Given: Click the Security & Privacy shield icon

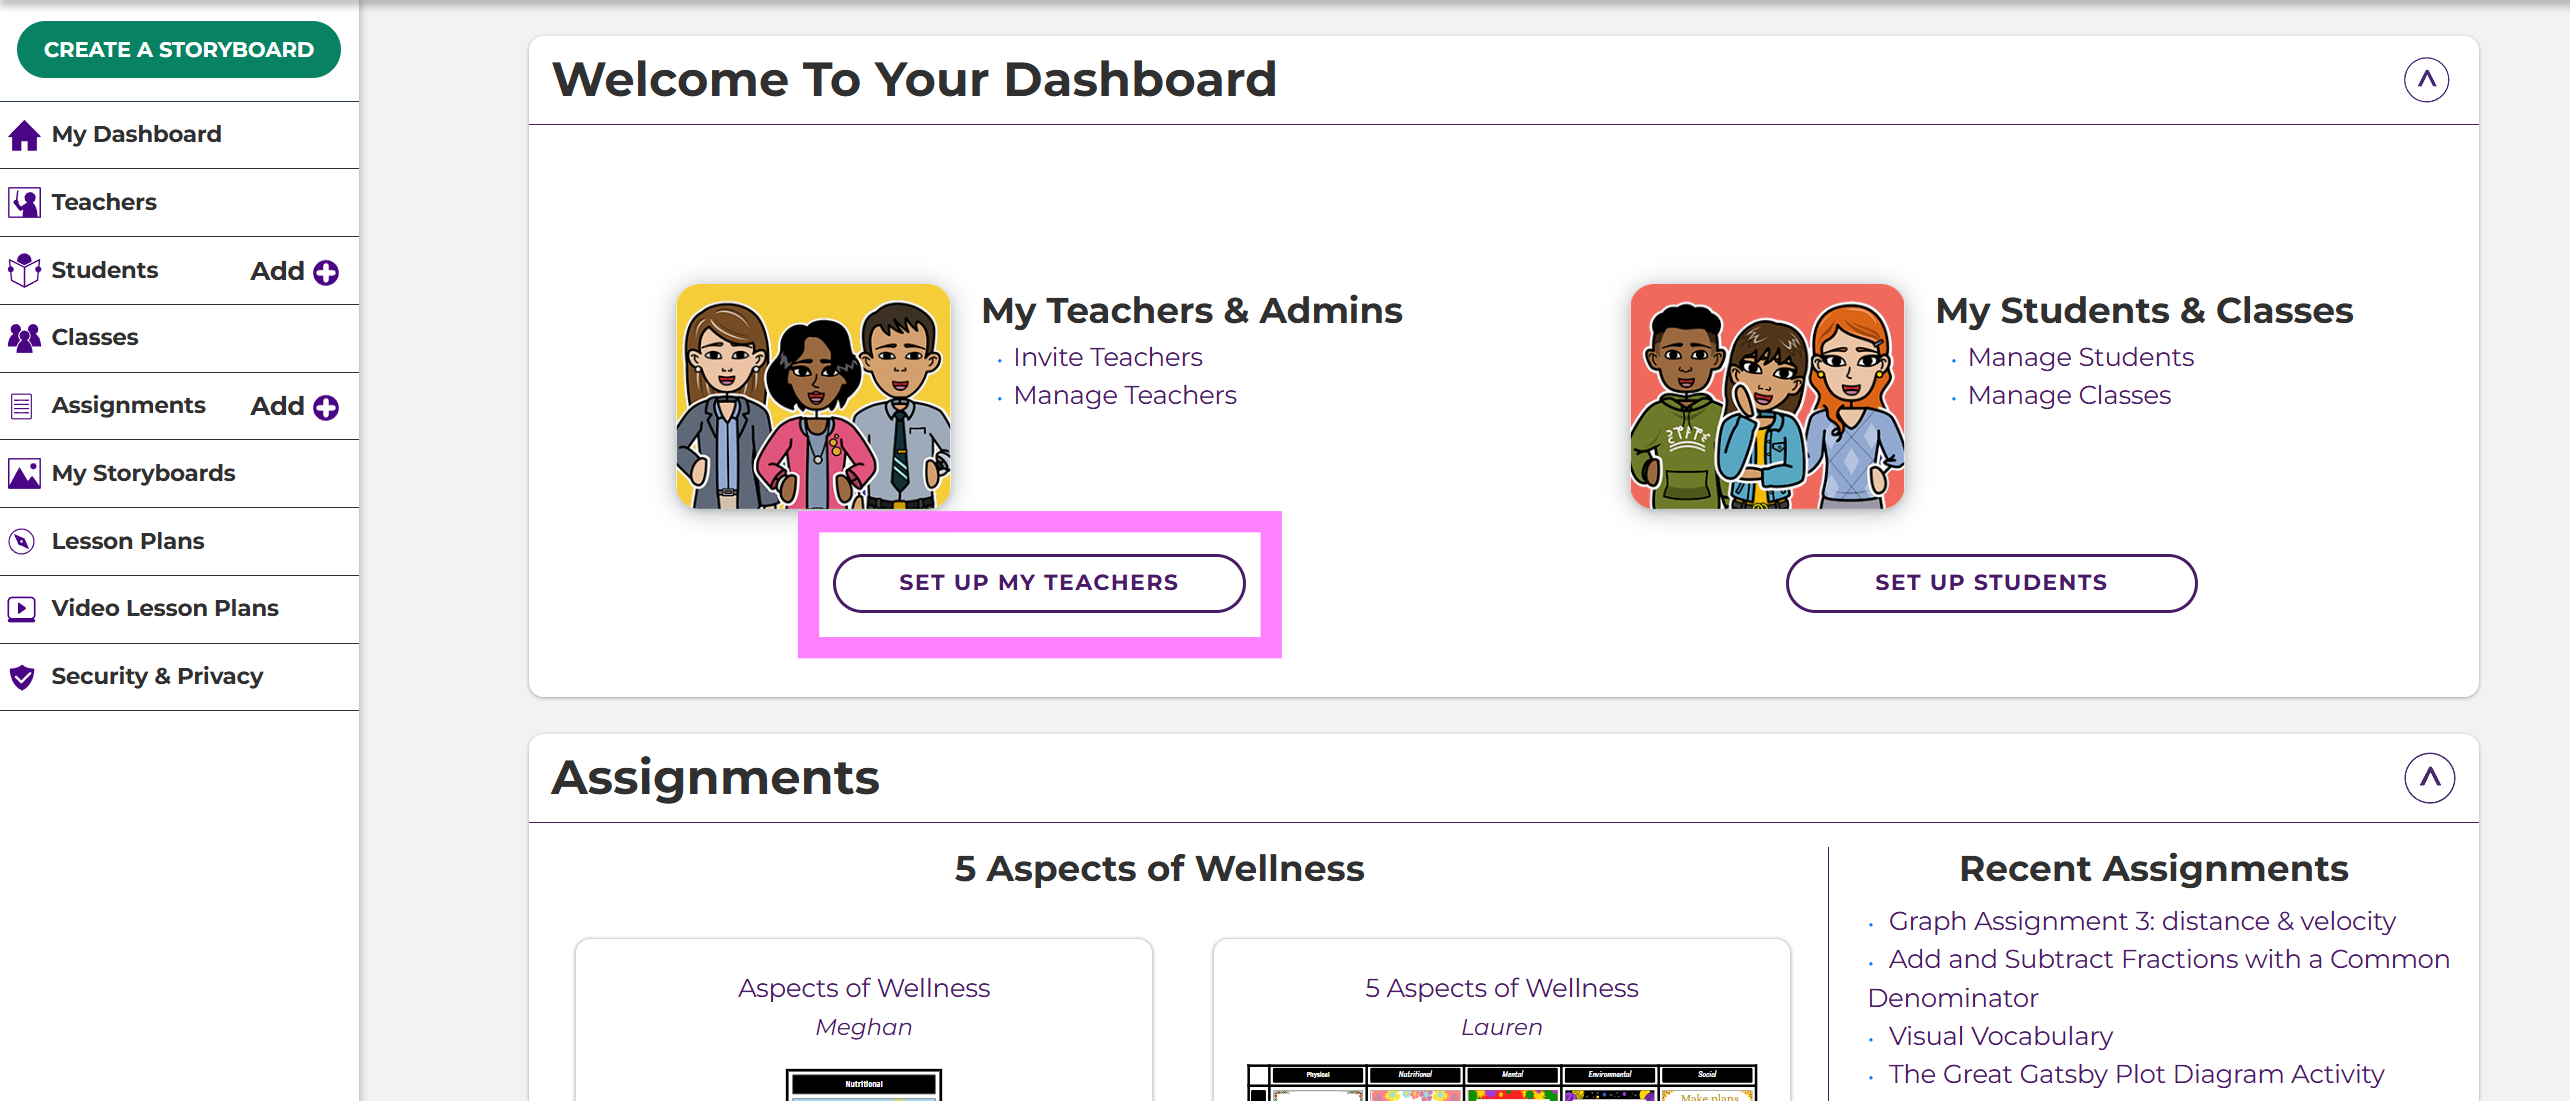Looking at the screenshot, I should (22, 677).
